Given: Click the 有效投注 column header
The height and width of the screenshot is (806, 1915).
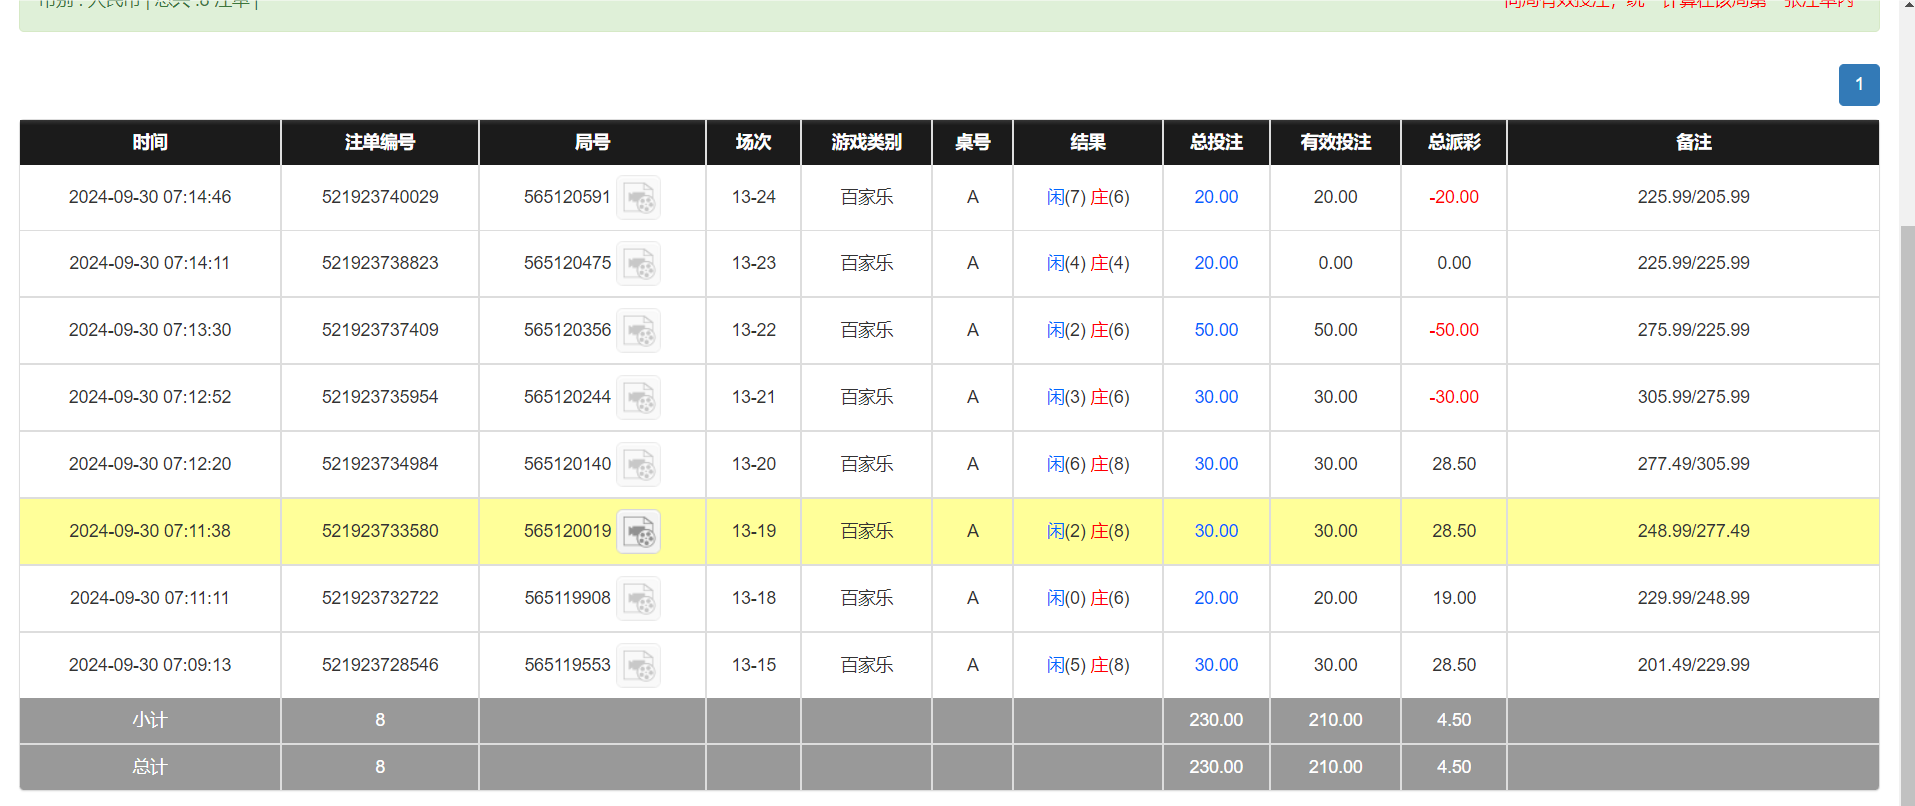Looking at the screenshot, I should 1335,142.
